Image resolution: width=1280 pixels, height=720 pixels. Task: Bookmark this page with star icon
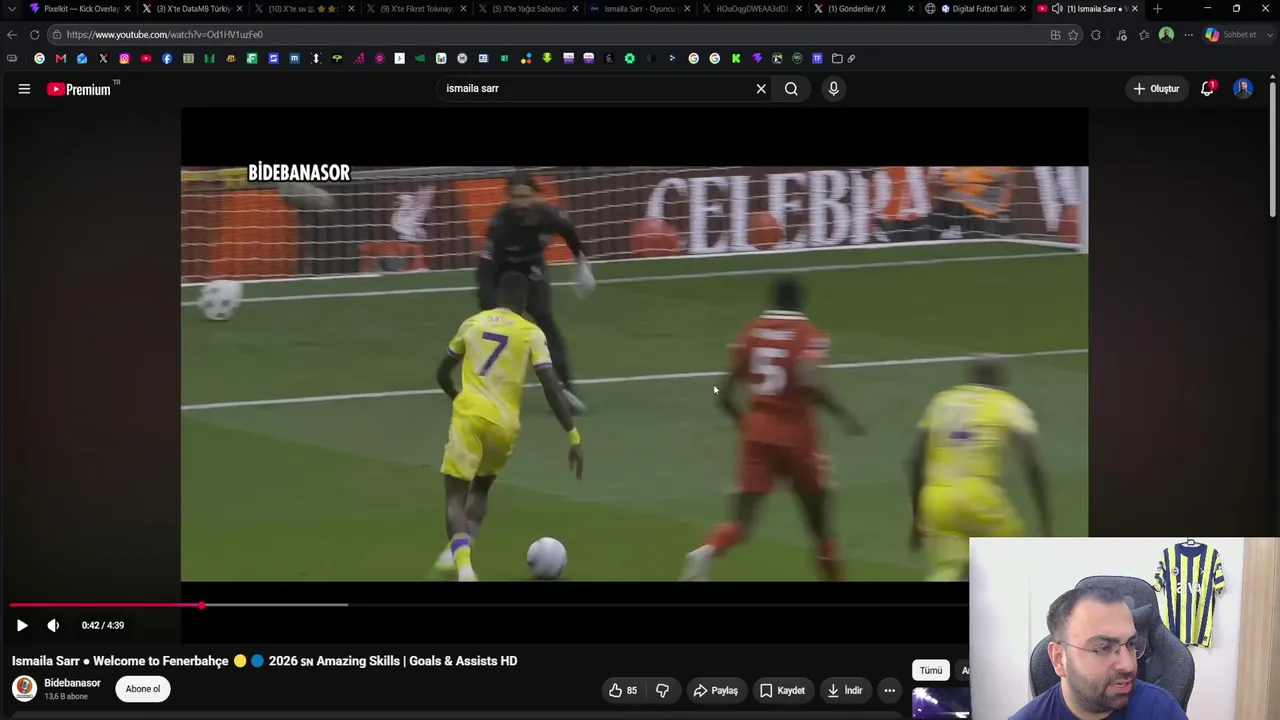[1074, 35]
